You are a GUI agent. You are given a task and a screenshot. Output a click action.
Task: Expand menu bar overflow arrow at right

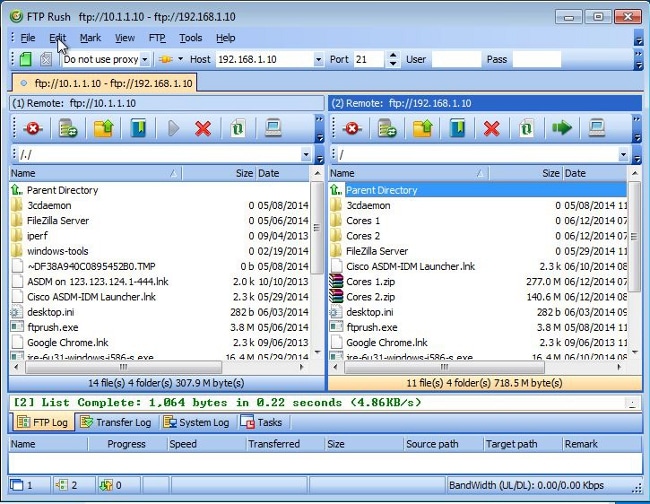(x=638, y=41)
